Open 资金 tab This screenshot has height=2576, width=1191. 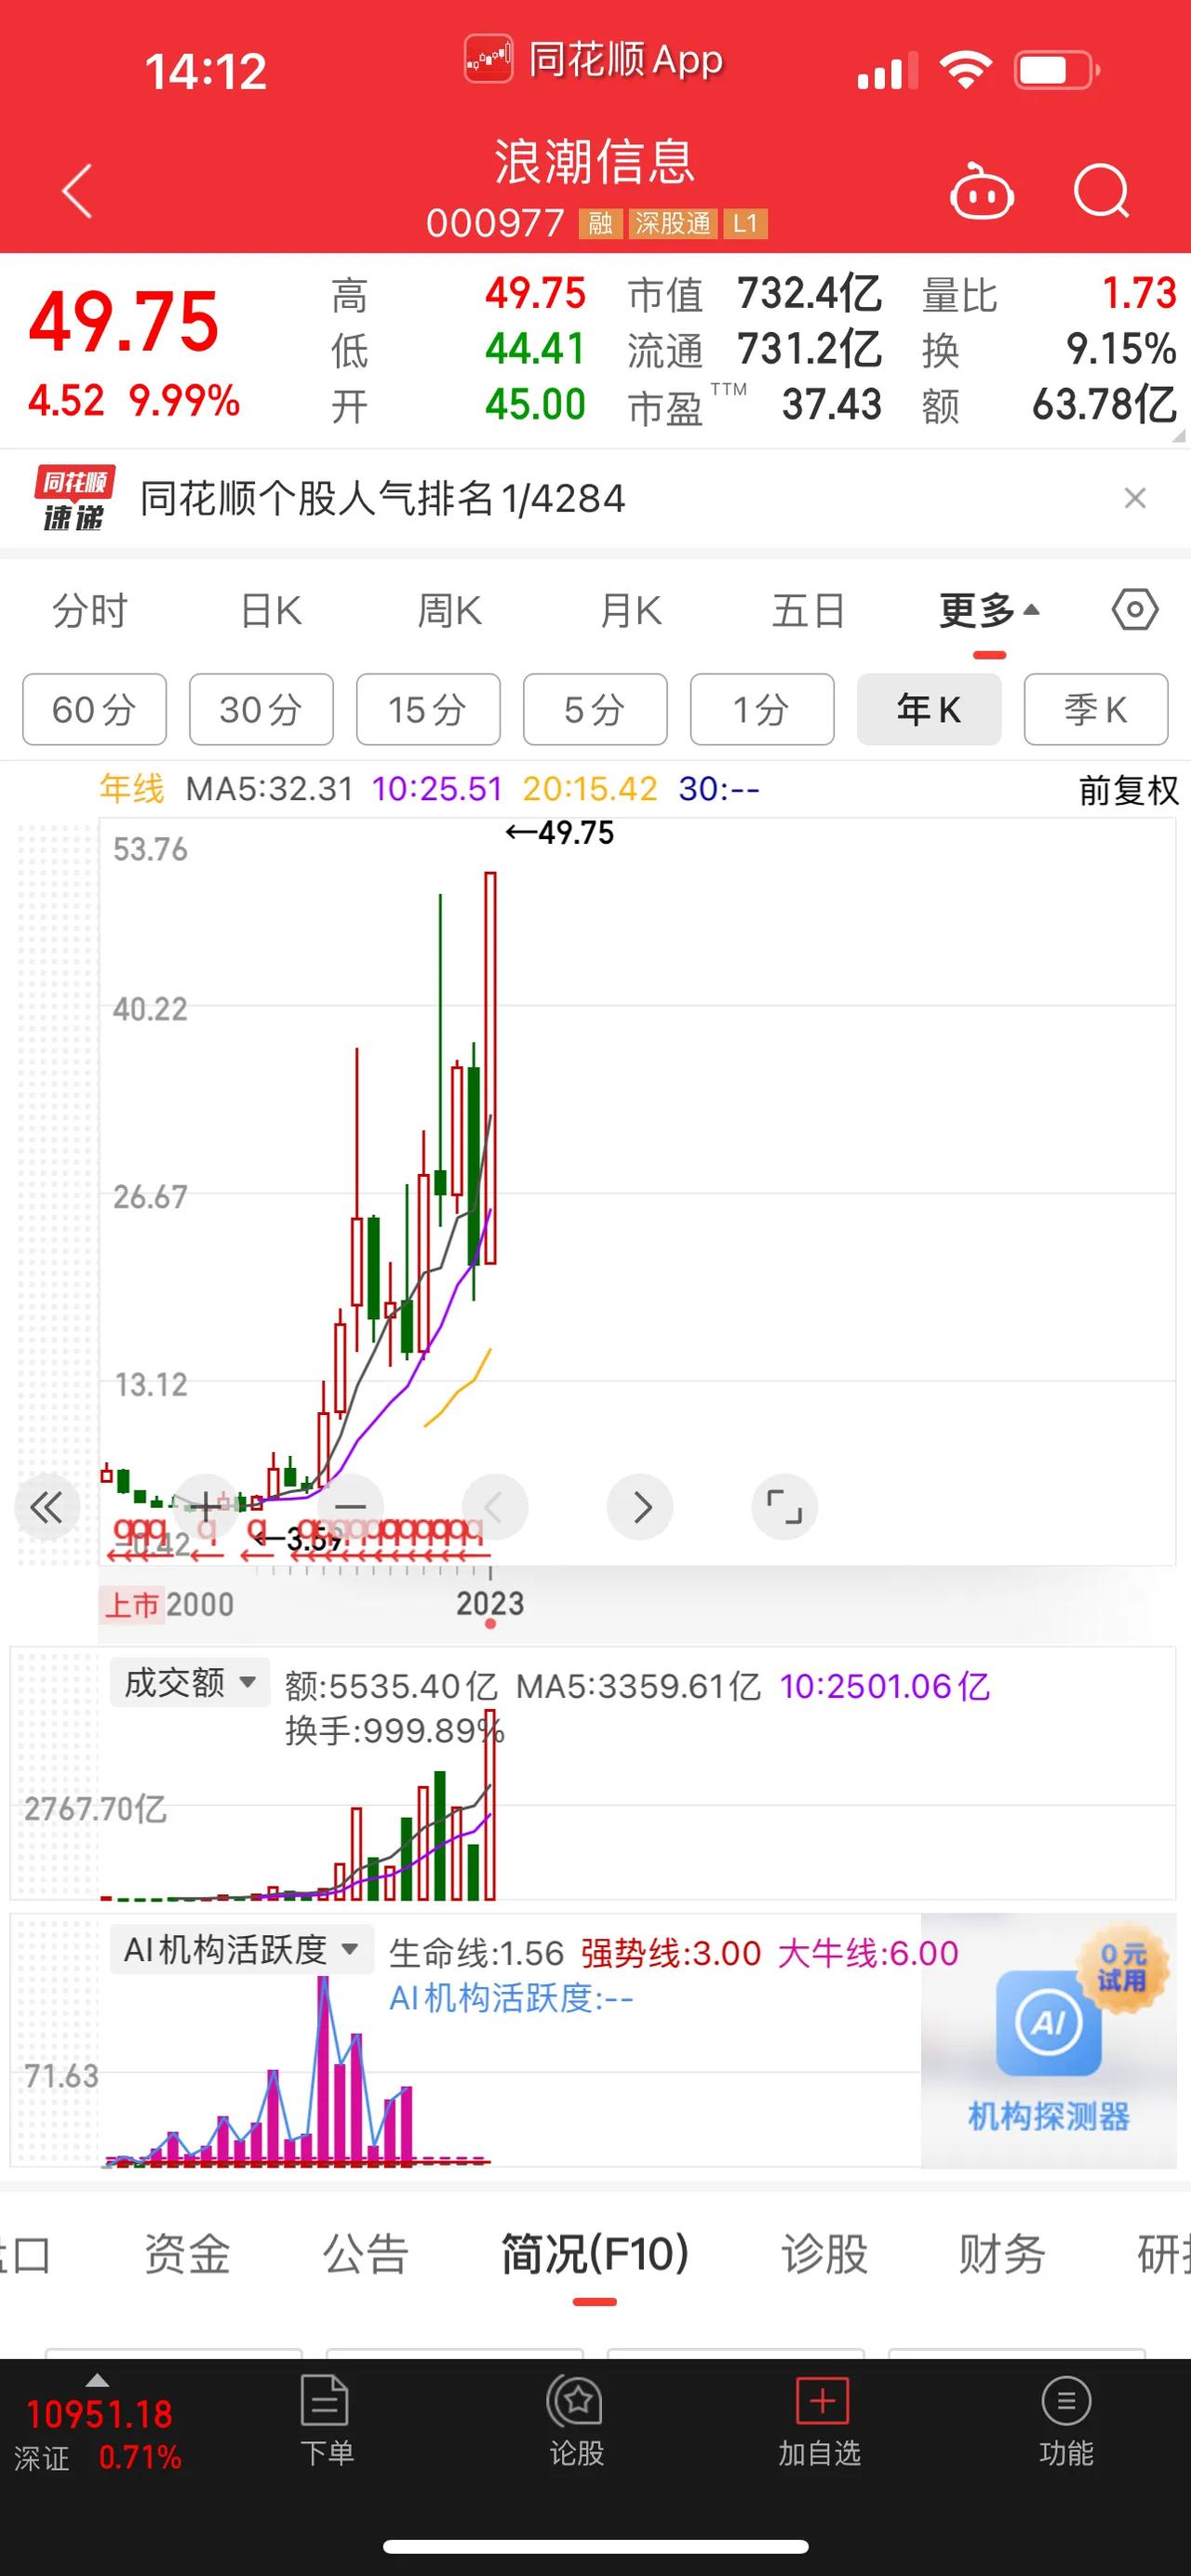click(187, 2254)
